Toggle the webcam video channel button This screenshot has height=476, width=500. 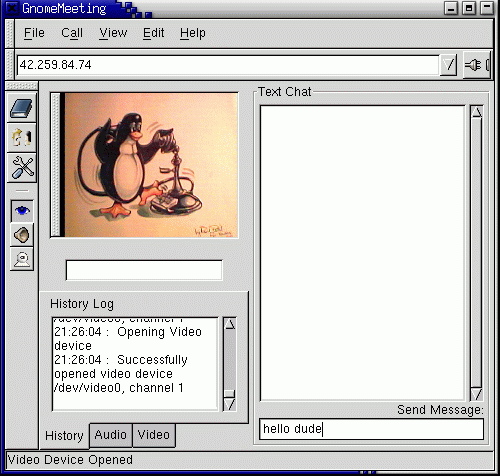point(22,259)
